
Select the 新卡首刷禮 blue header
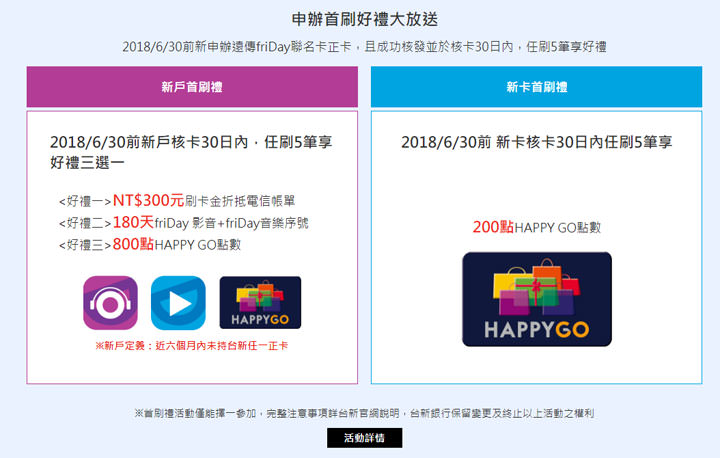point(536,87)
